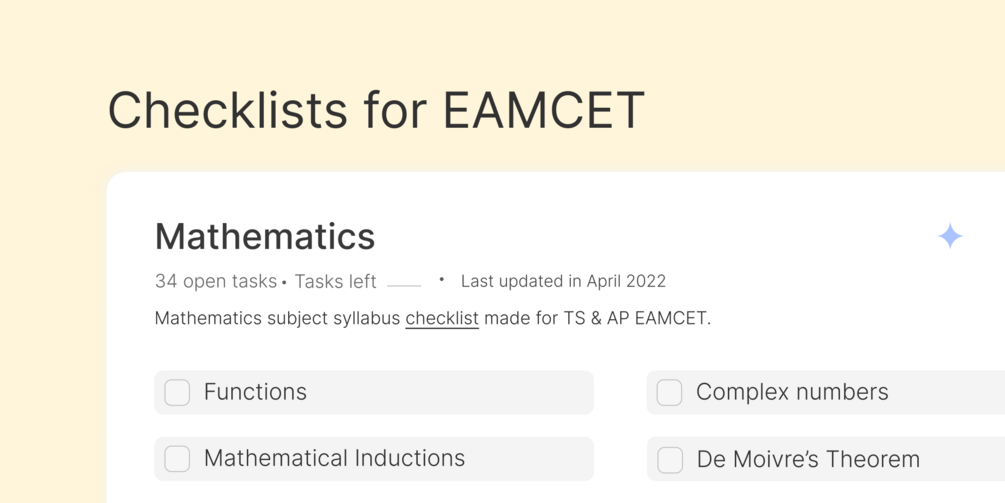
Task: Click the Mathematics subject syllabus description
Action: (278, 319)
